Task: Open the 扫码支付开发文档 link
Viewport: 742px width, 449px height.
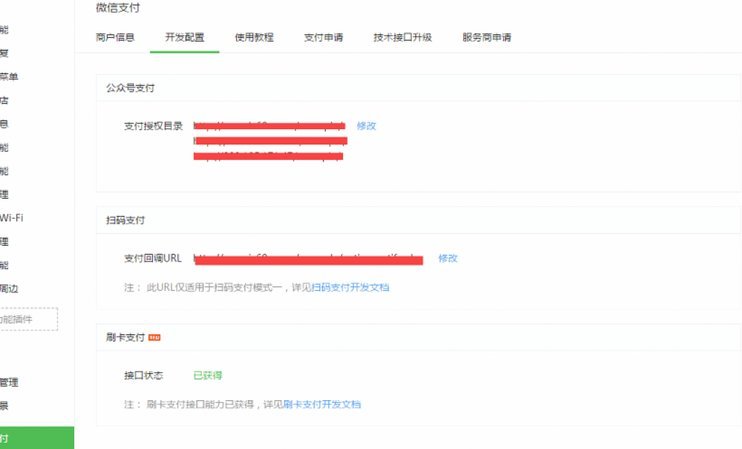Action: point(350,287)
